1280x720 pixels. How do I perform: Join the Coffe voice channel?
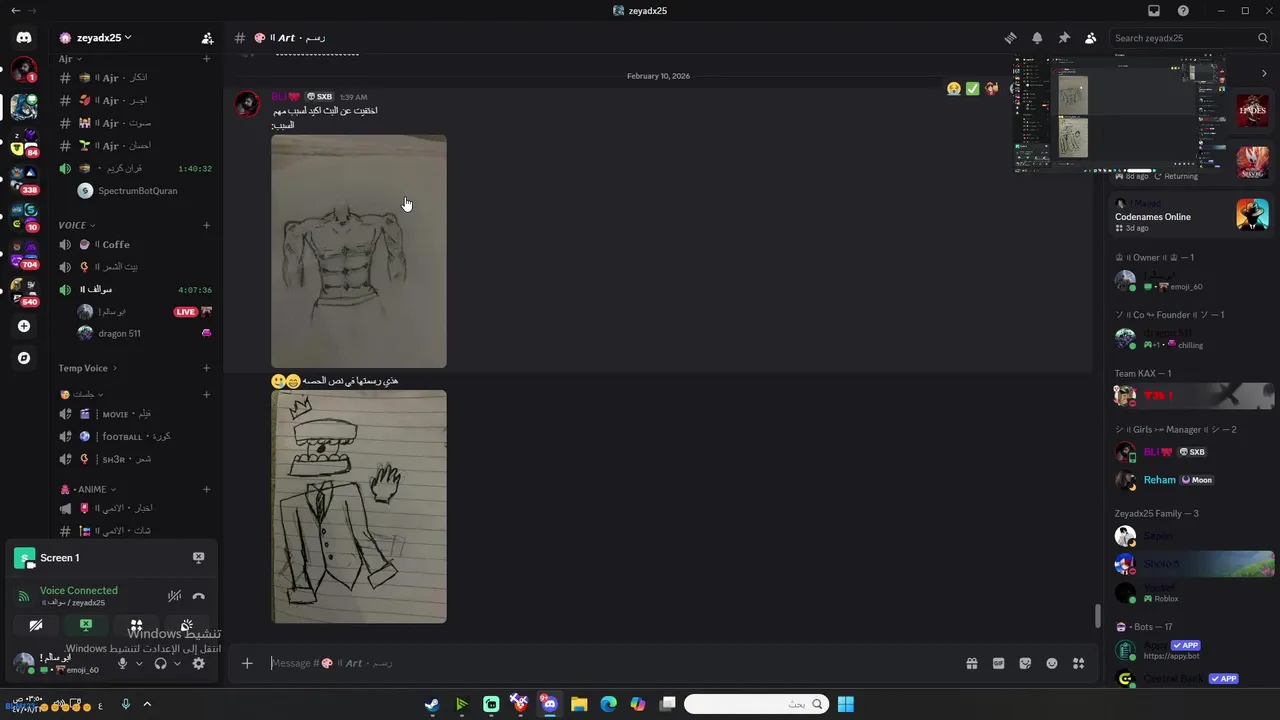pyautogui.click(x=135, y=245)
